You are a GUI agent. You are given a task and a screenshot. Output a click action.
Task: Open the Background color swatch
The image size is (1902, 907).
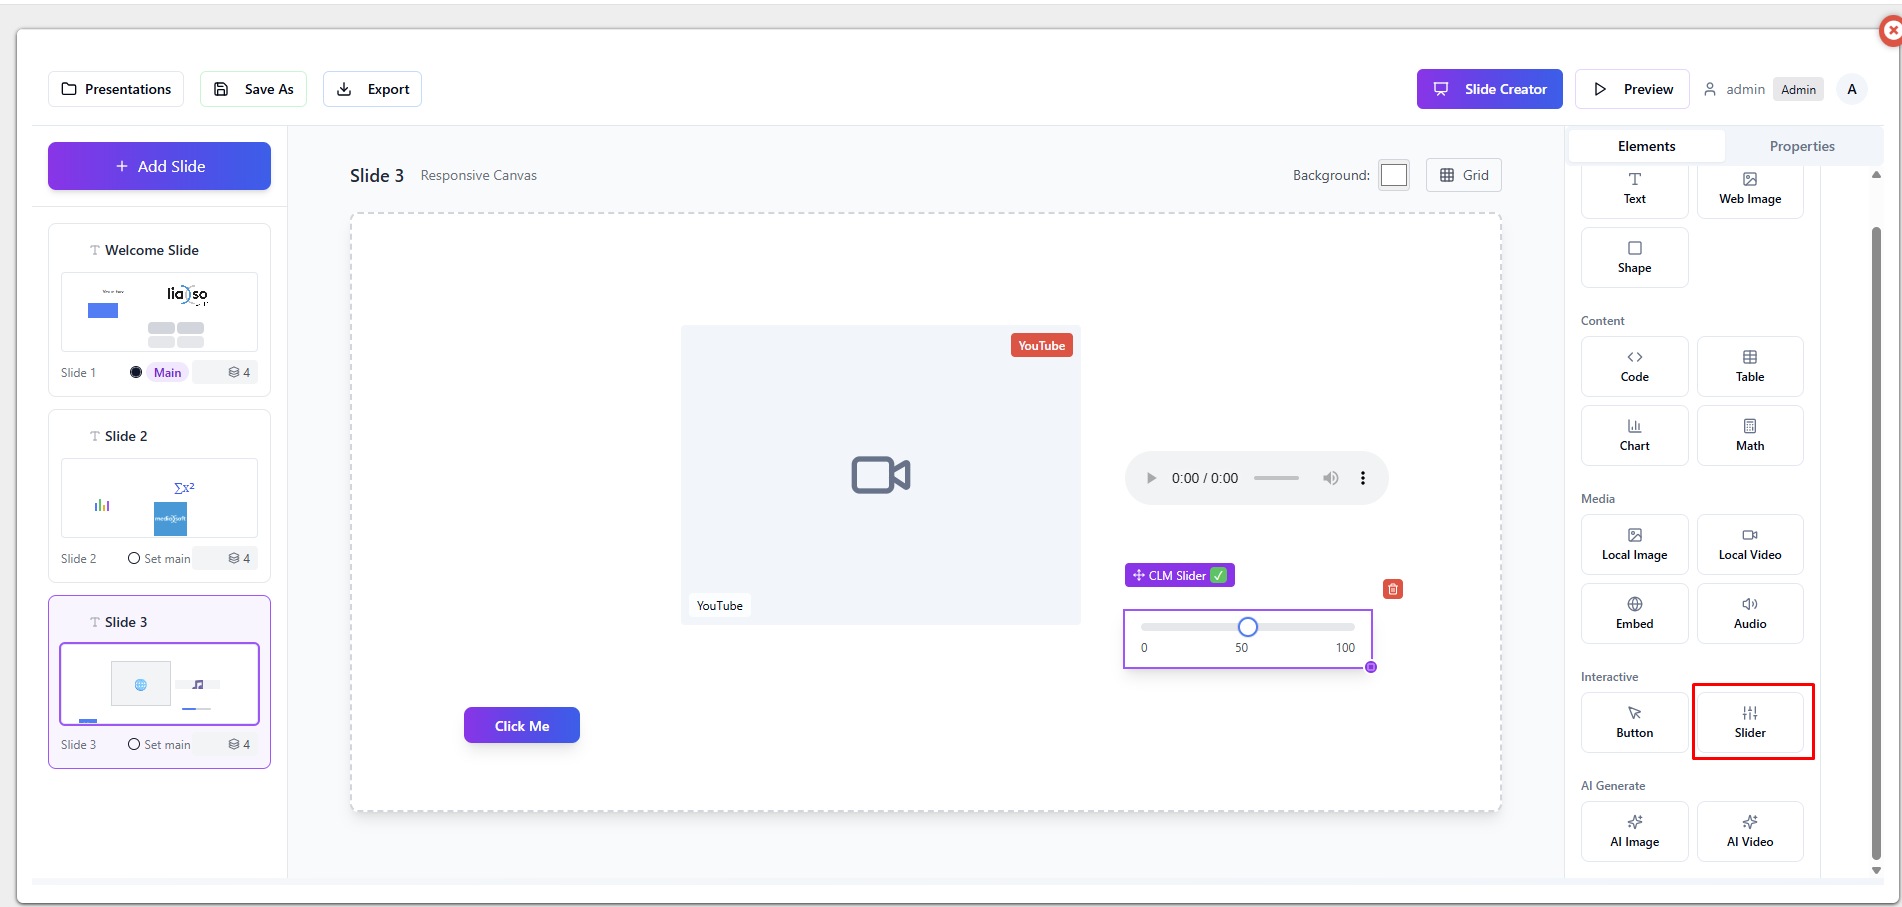coord(1393,175)
